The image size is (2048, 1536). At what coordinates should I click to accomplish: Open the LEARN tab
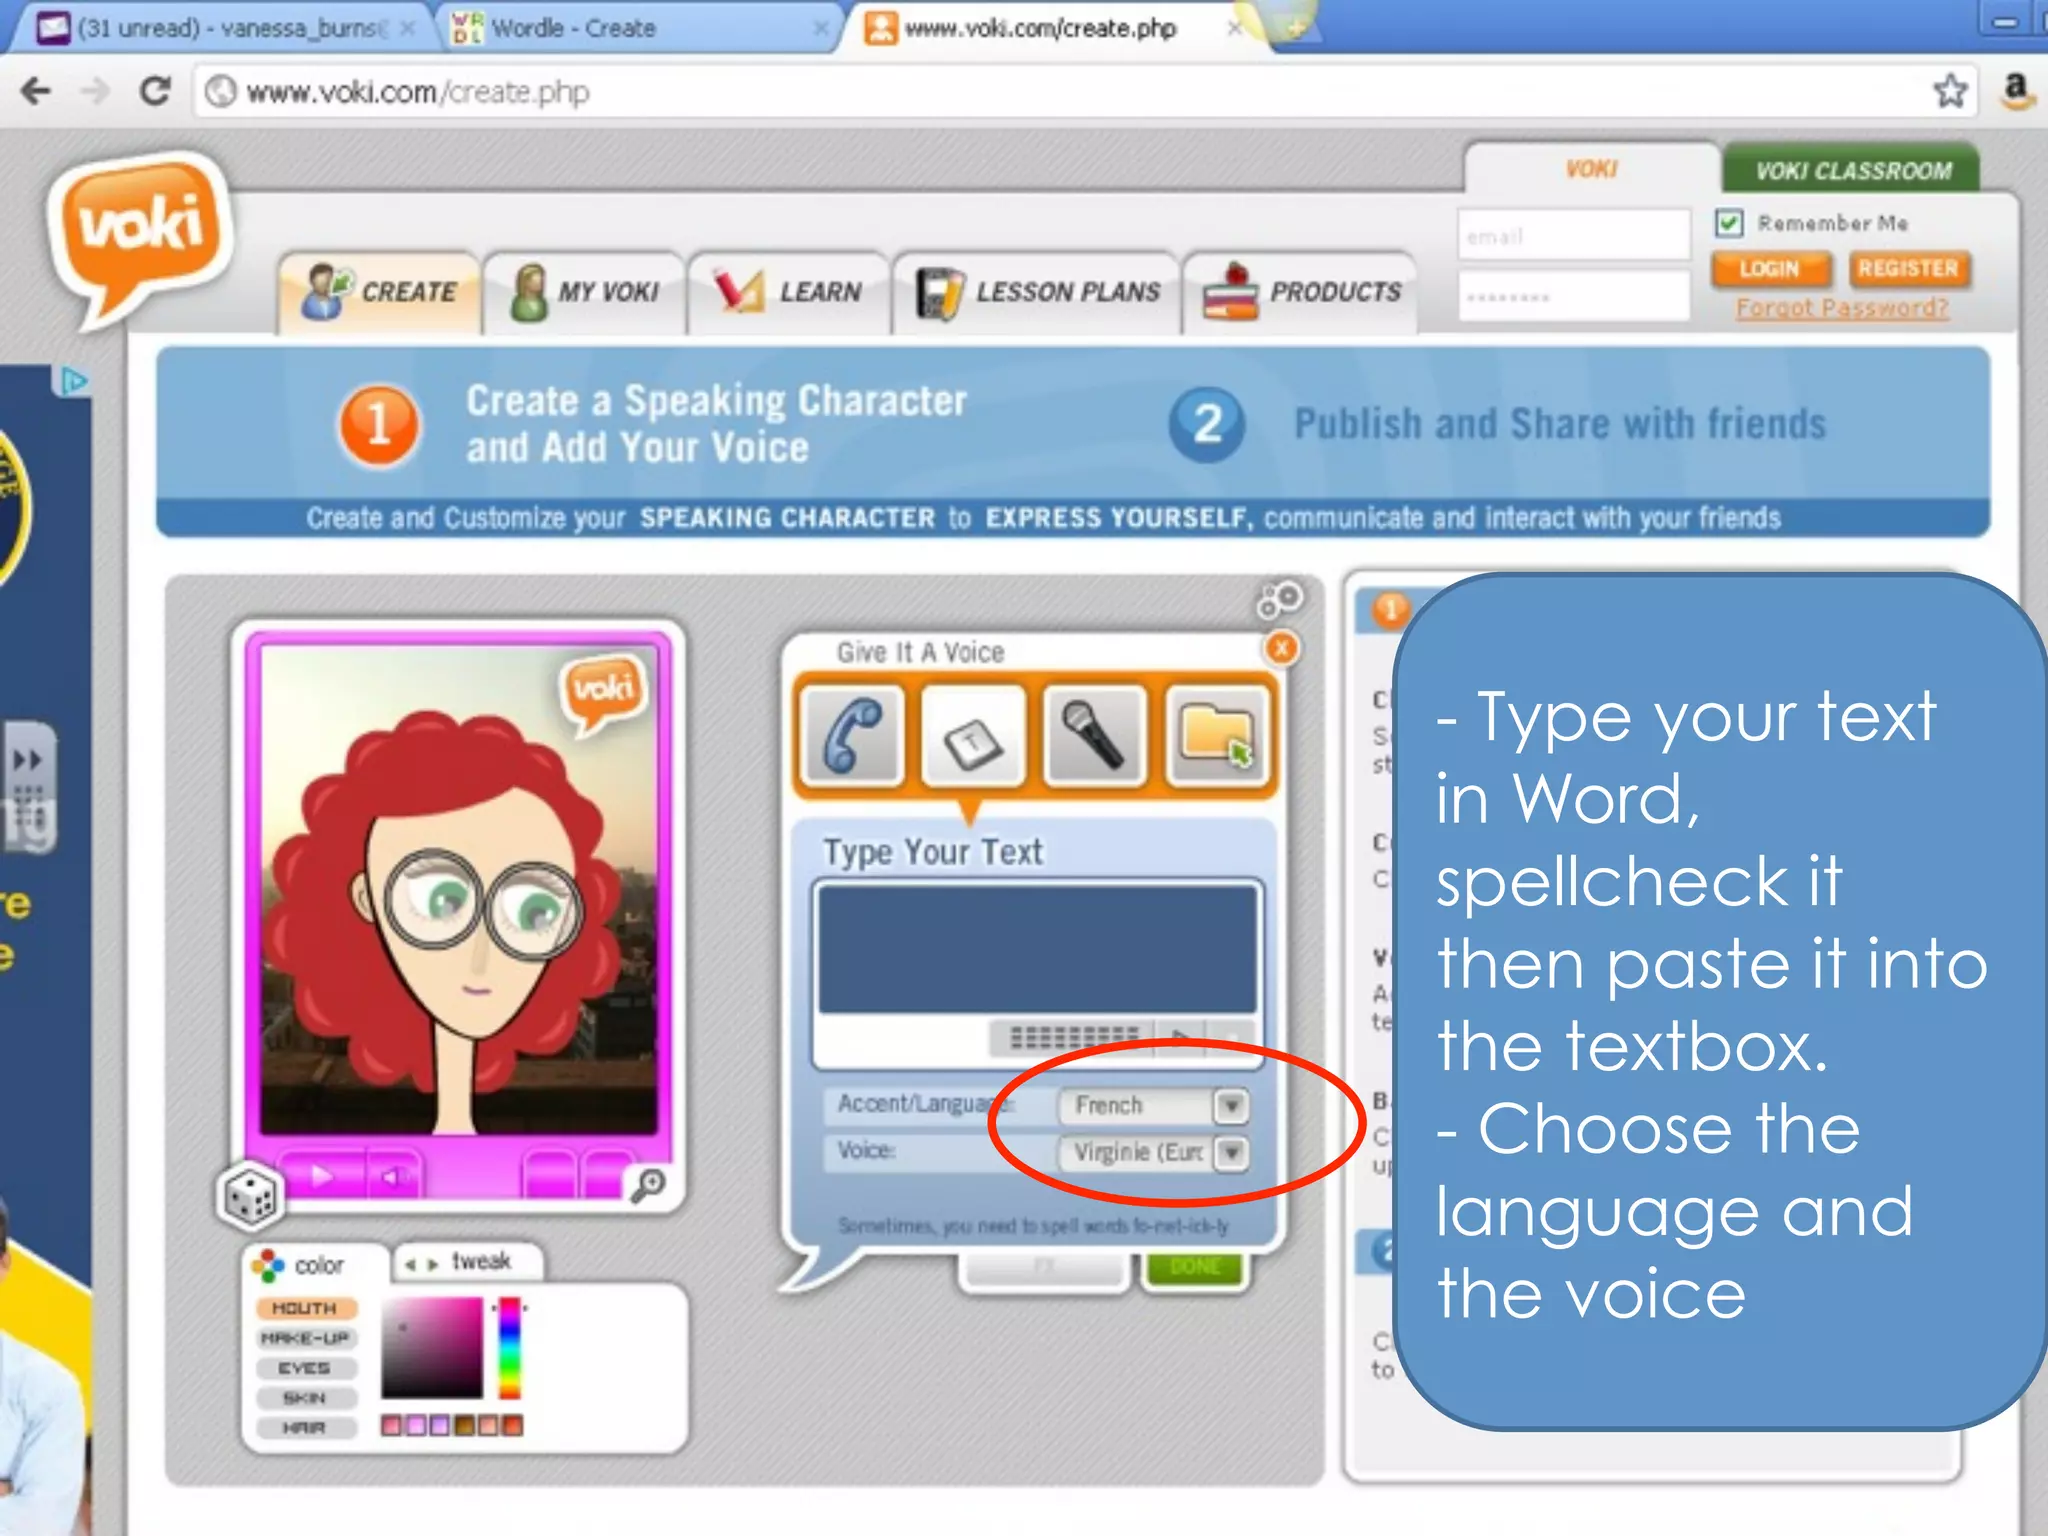click(788, 292)
